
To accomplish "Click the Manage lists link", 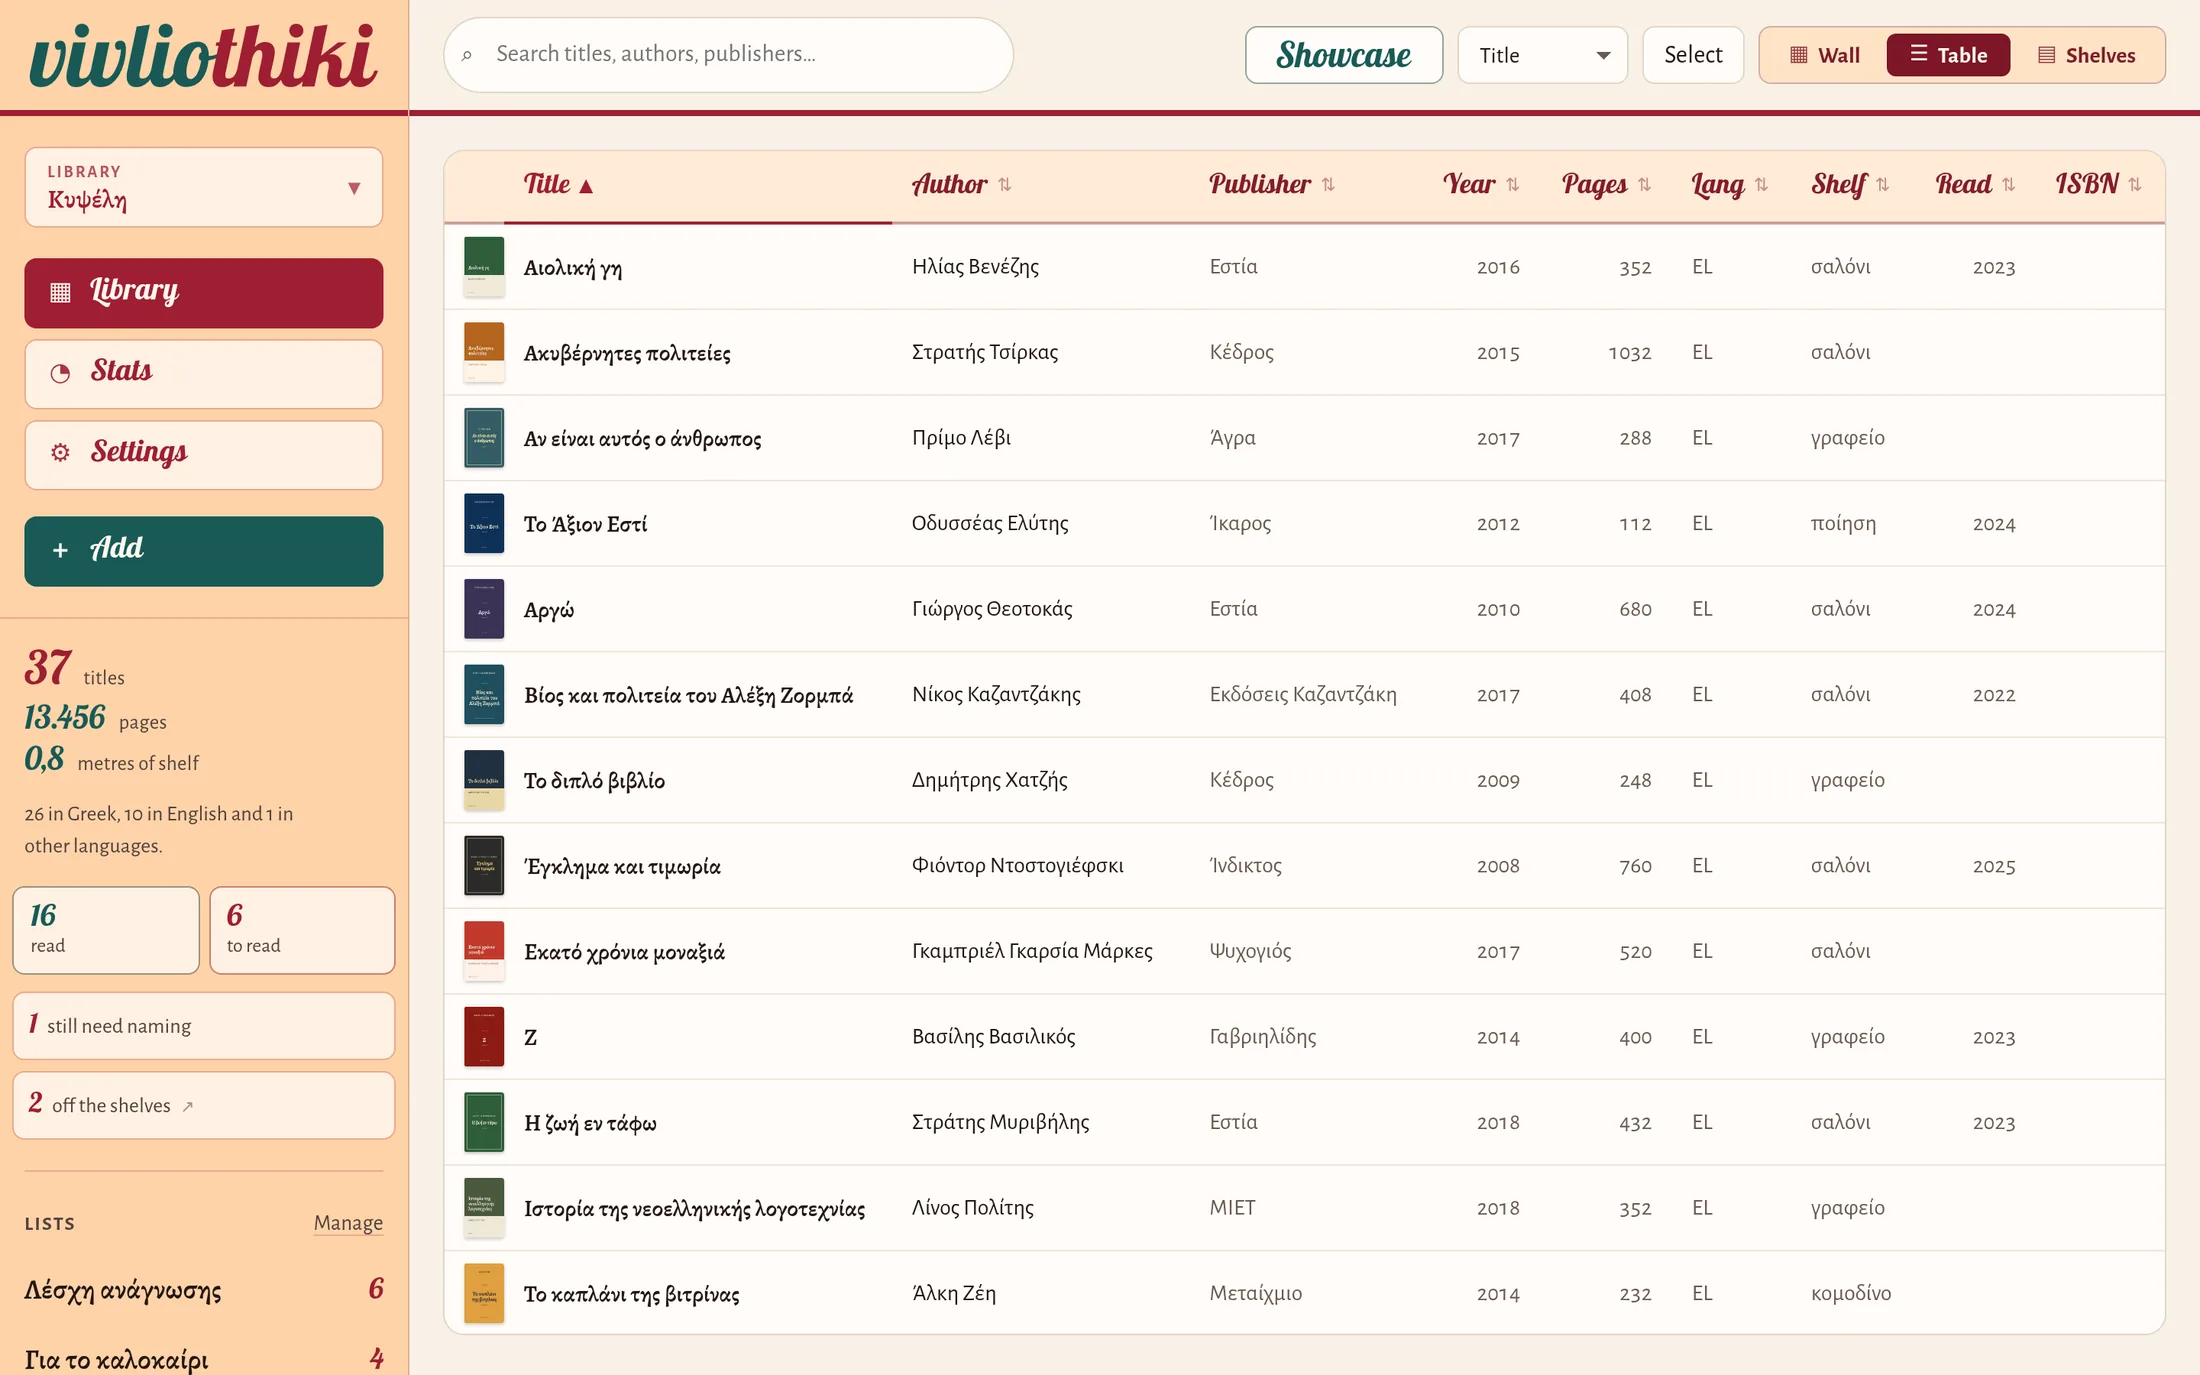I will click(x=348, y=1223).
